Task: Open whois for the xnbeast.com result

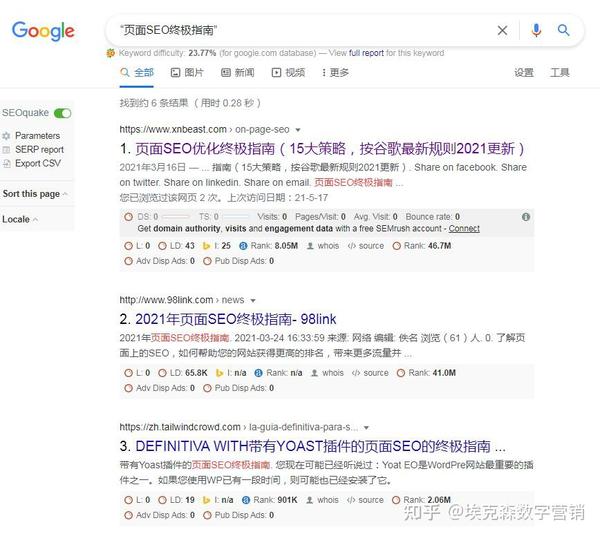Action: [323, 246]
